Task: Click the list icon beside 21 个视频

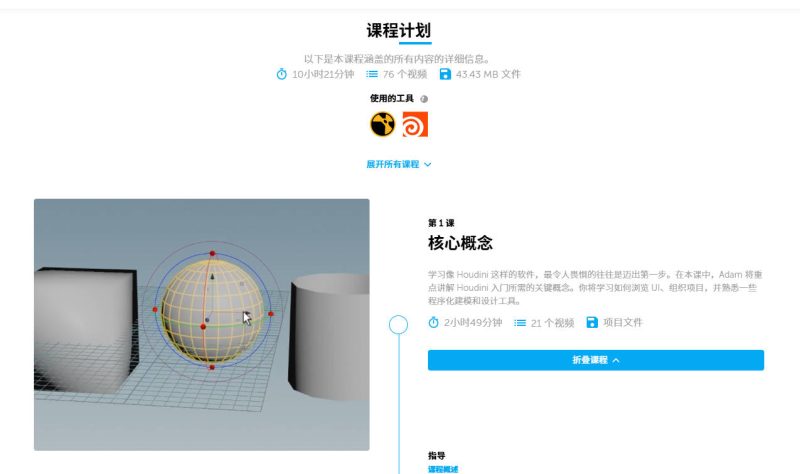Action: point(520,323)
